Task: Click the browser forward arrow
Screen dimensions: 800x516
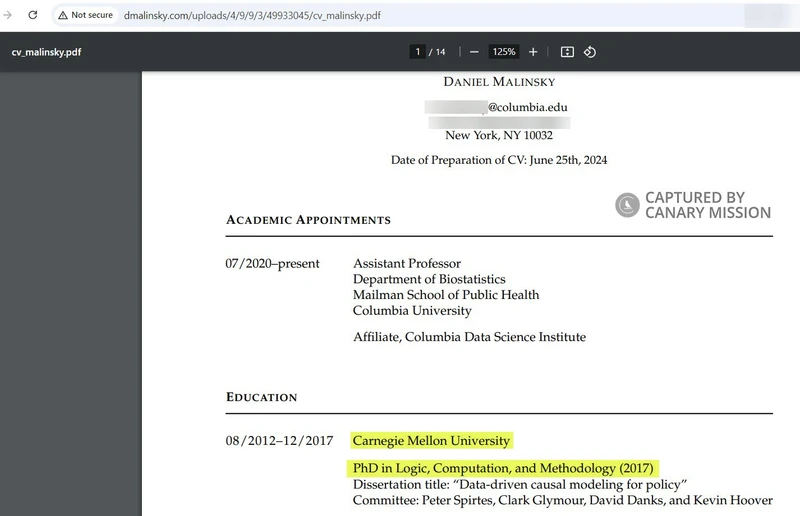Action: [9, 15]
